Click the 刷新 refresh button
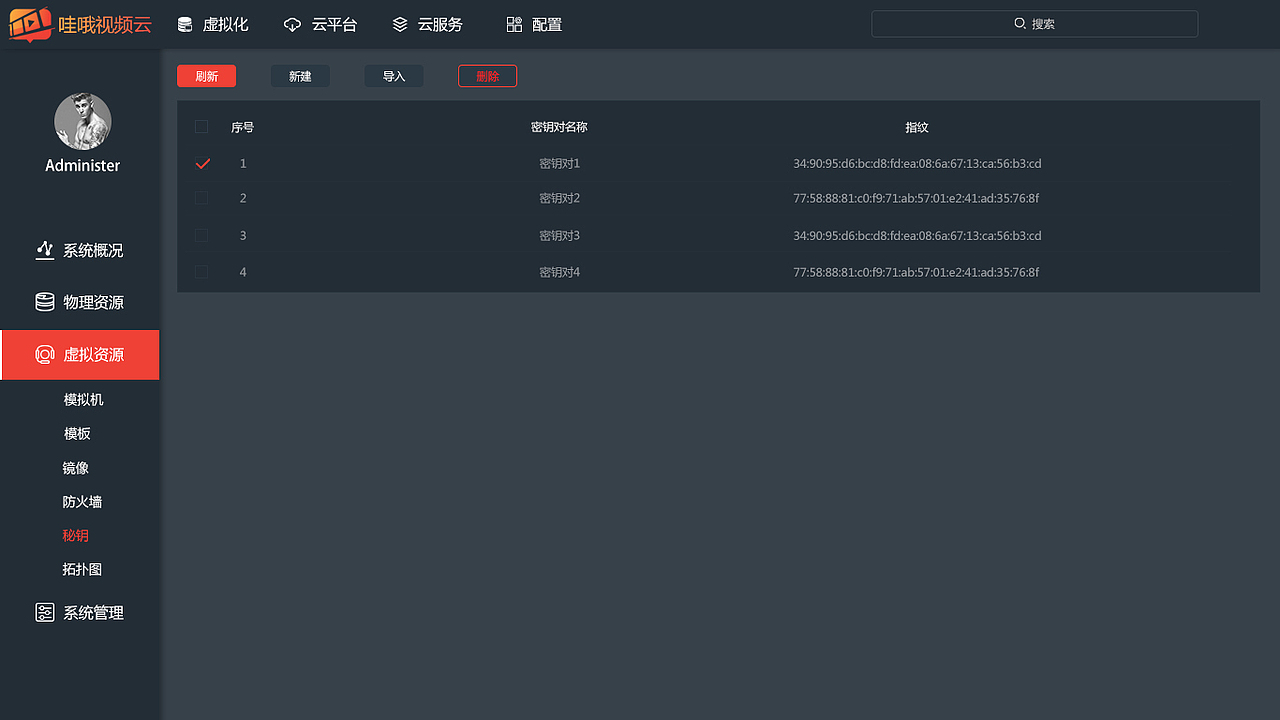This screenshot has height=720, width=1280. pyautogui.click(x=206, y=76)
